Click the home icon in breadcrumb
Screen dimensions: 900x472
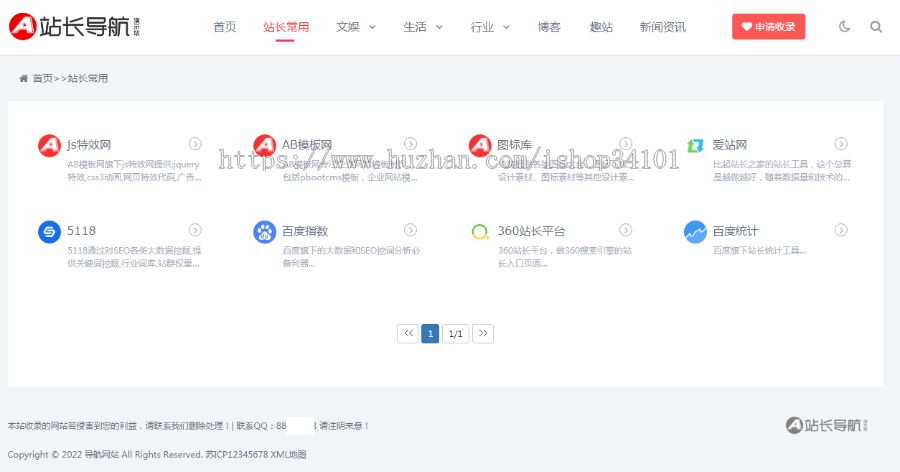click(x=24, y=79)
